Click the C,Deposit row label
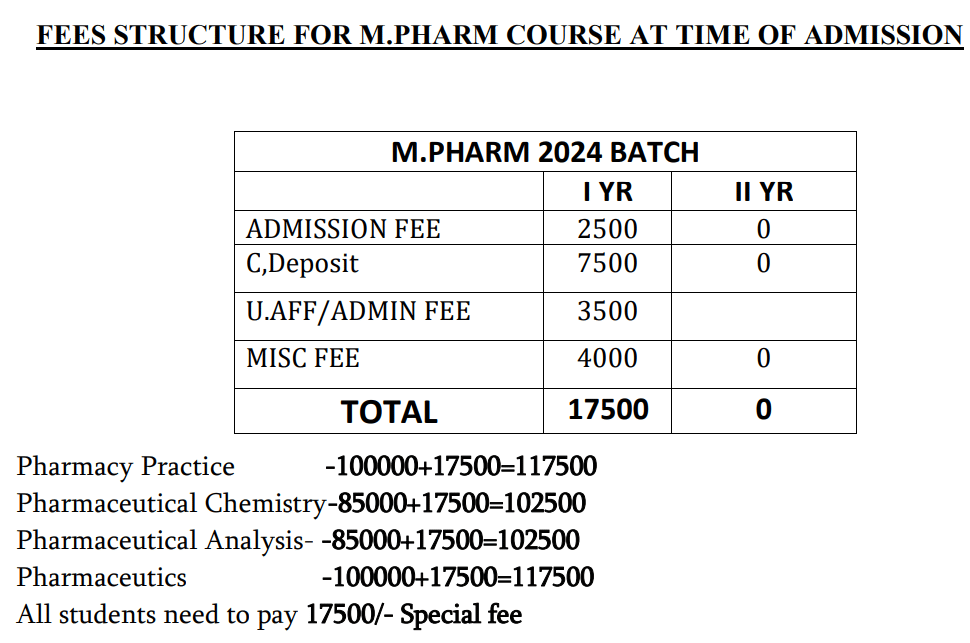Screen dimensions: 970x643 tap(302, 265)
